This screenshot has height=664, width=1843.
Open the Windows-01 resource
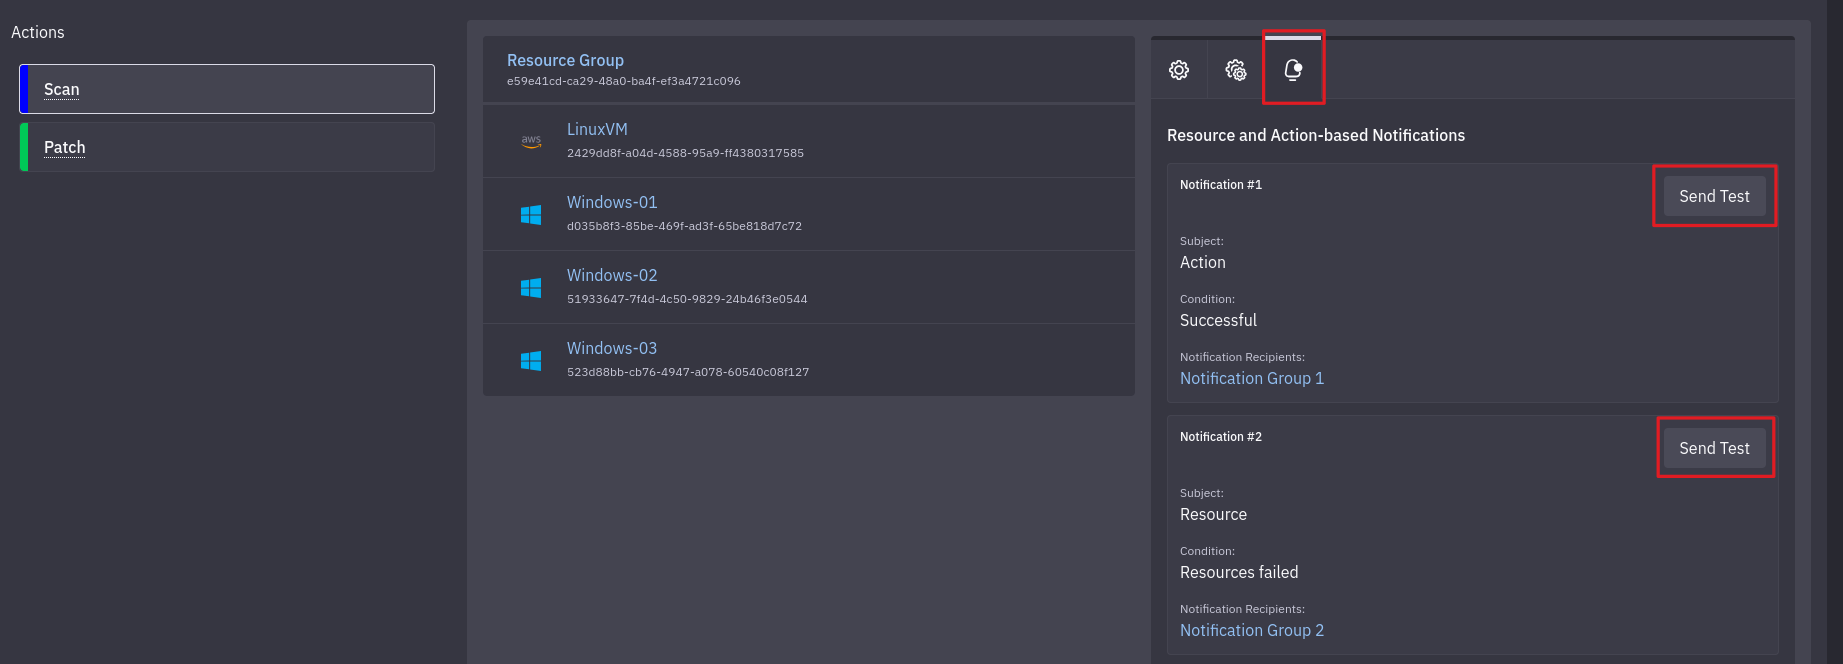612,202
